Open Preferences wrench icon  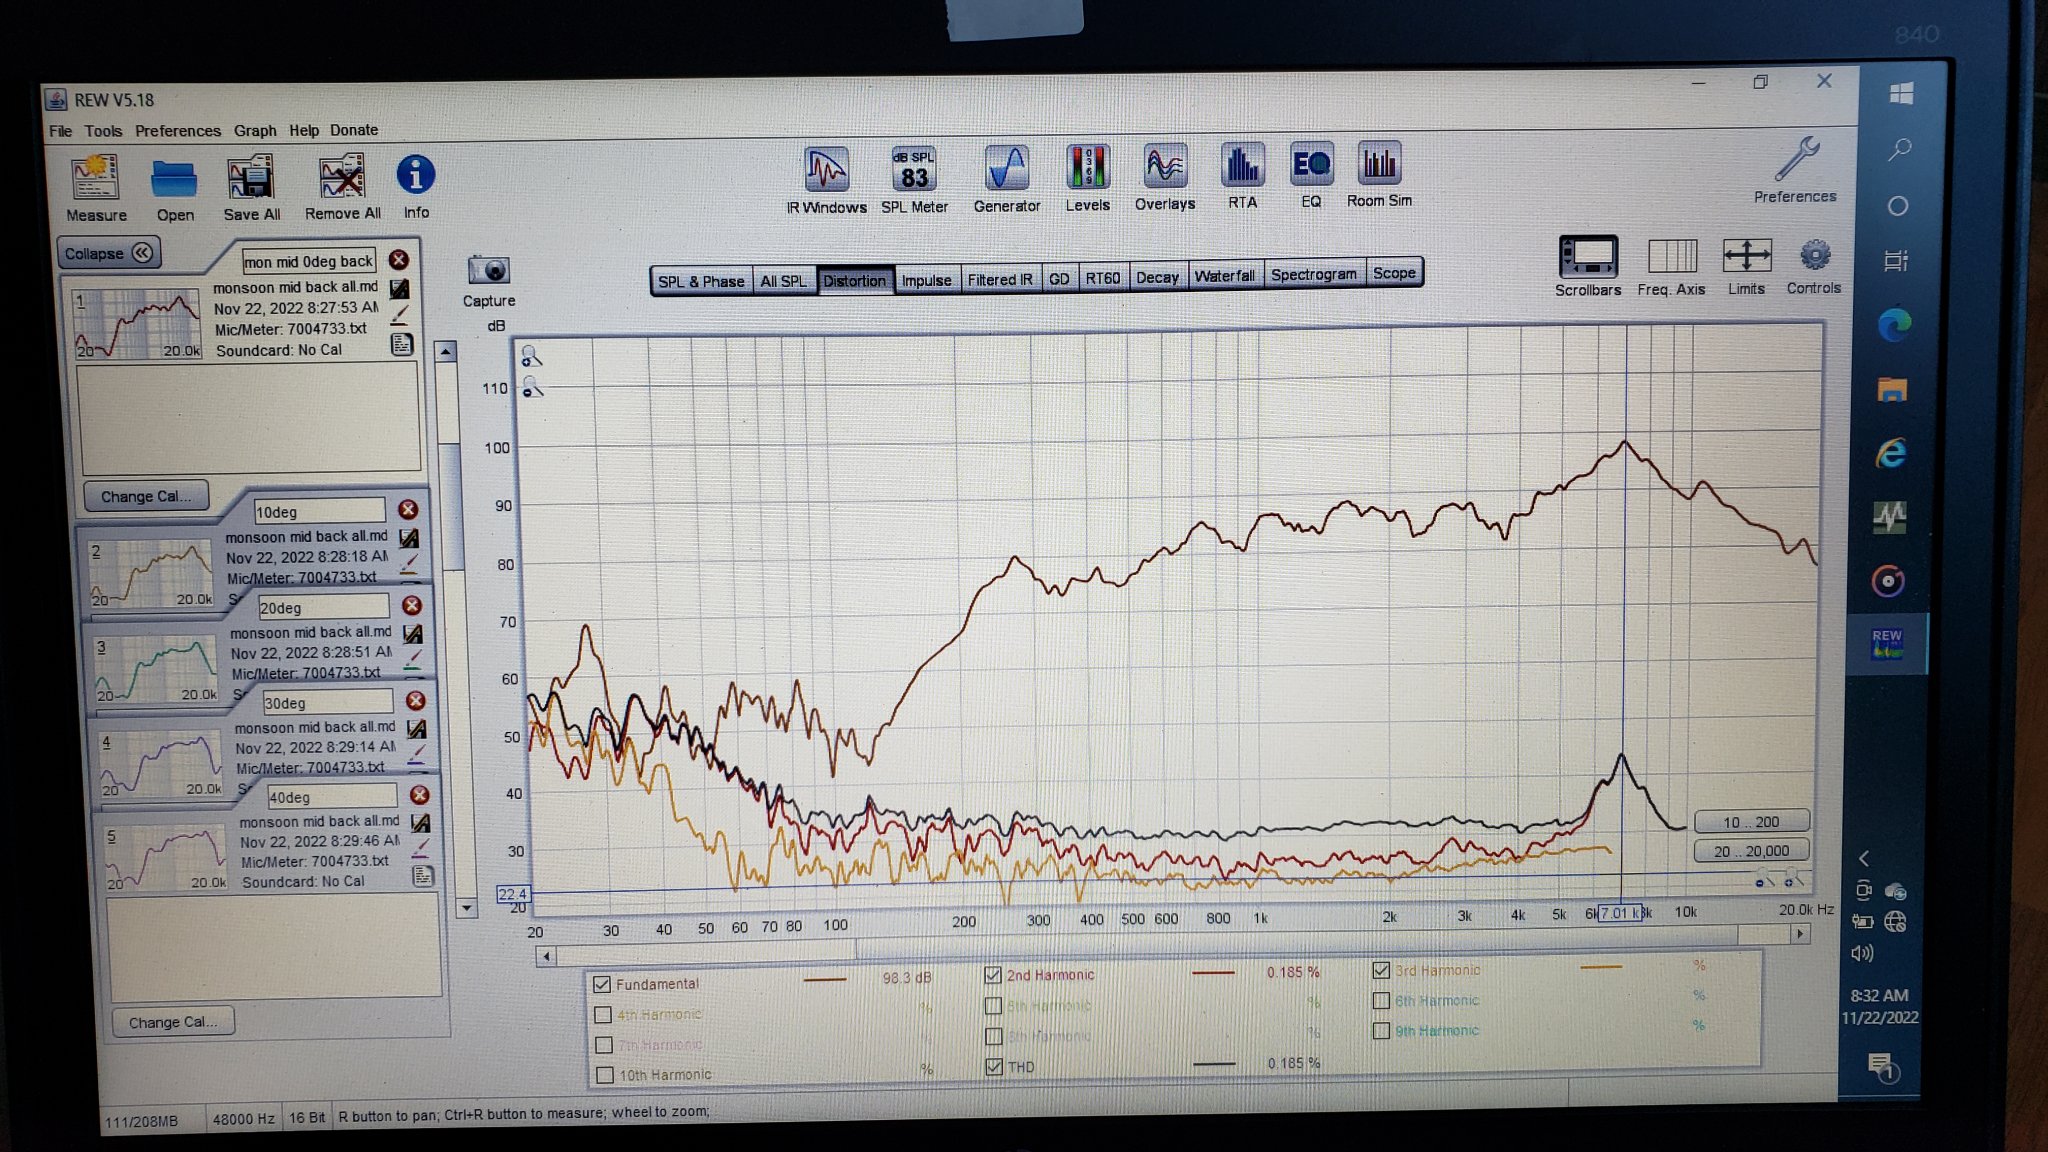1795,170
